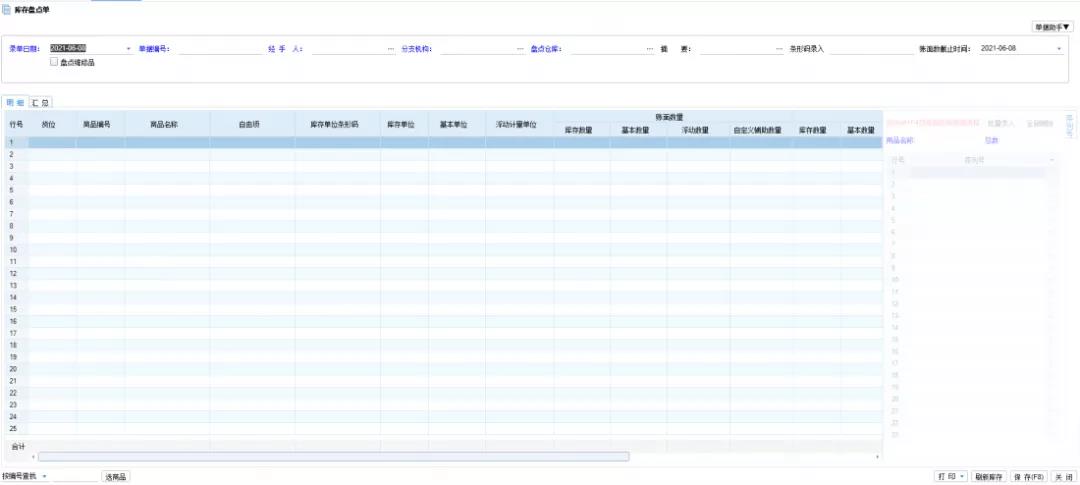Expand the 录单日期 date dropdown

pyautogui.click(x=128, y=49)
